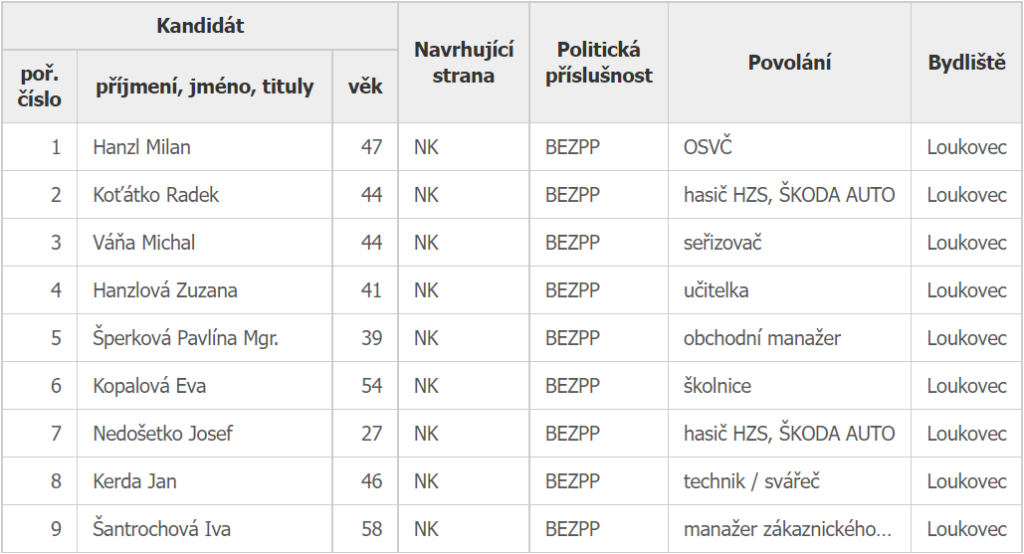Select candidate name Hanzl Milan

142,147
